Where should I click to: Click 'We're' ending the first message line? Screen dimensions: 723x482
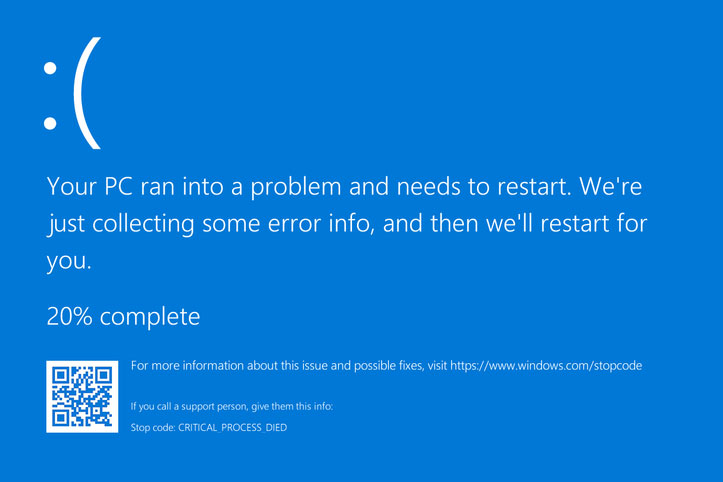[x=610, y=186]
